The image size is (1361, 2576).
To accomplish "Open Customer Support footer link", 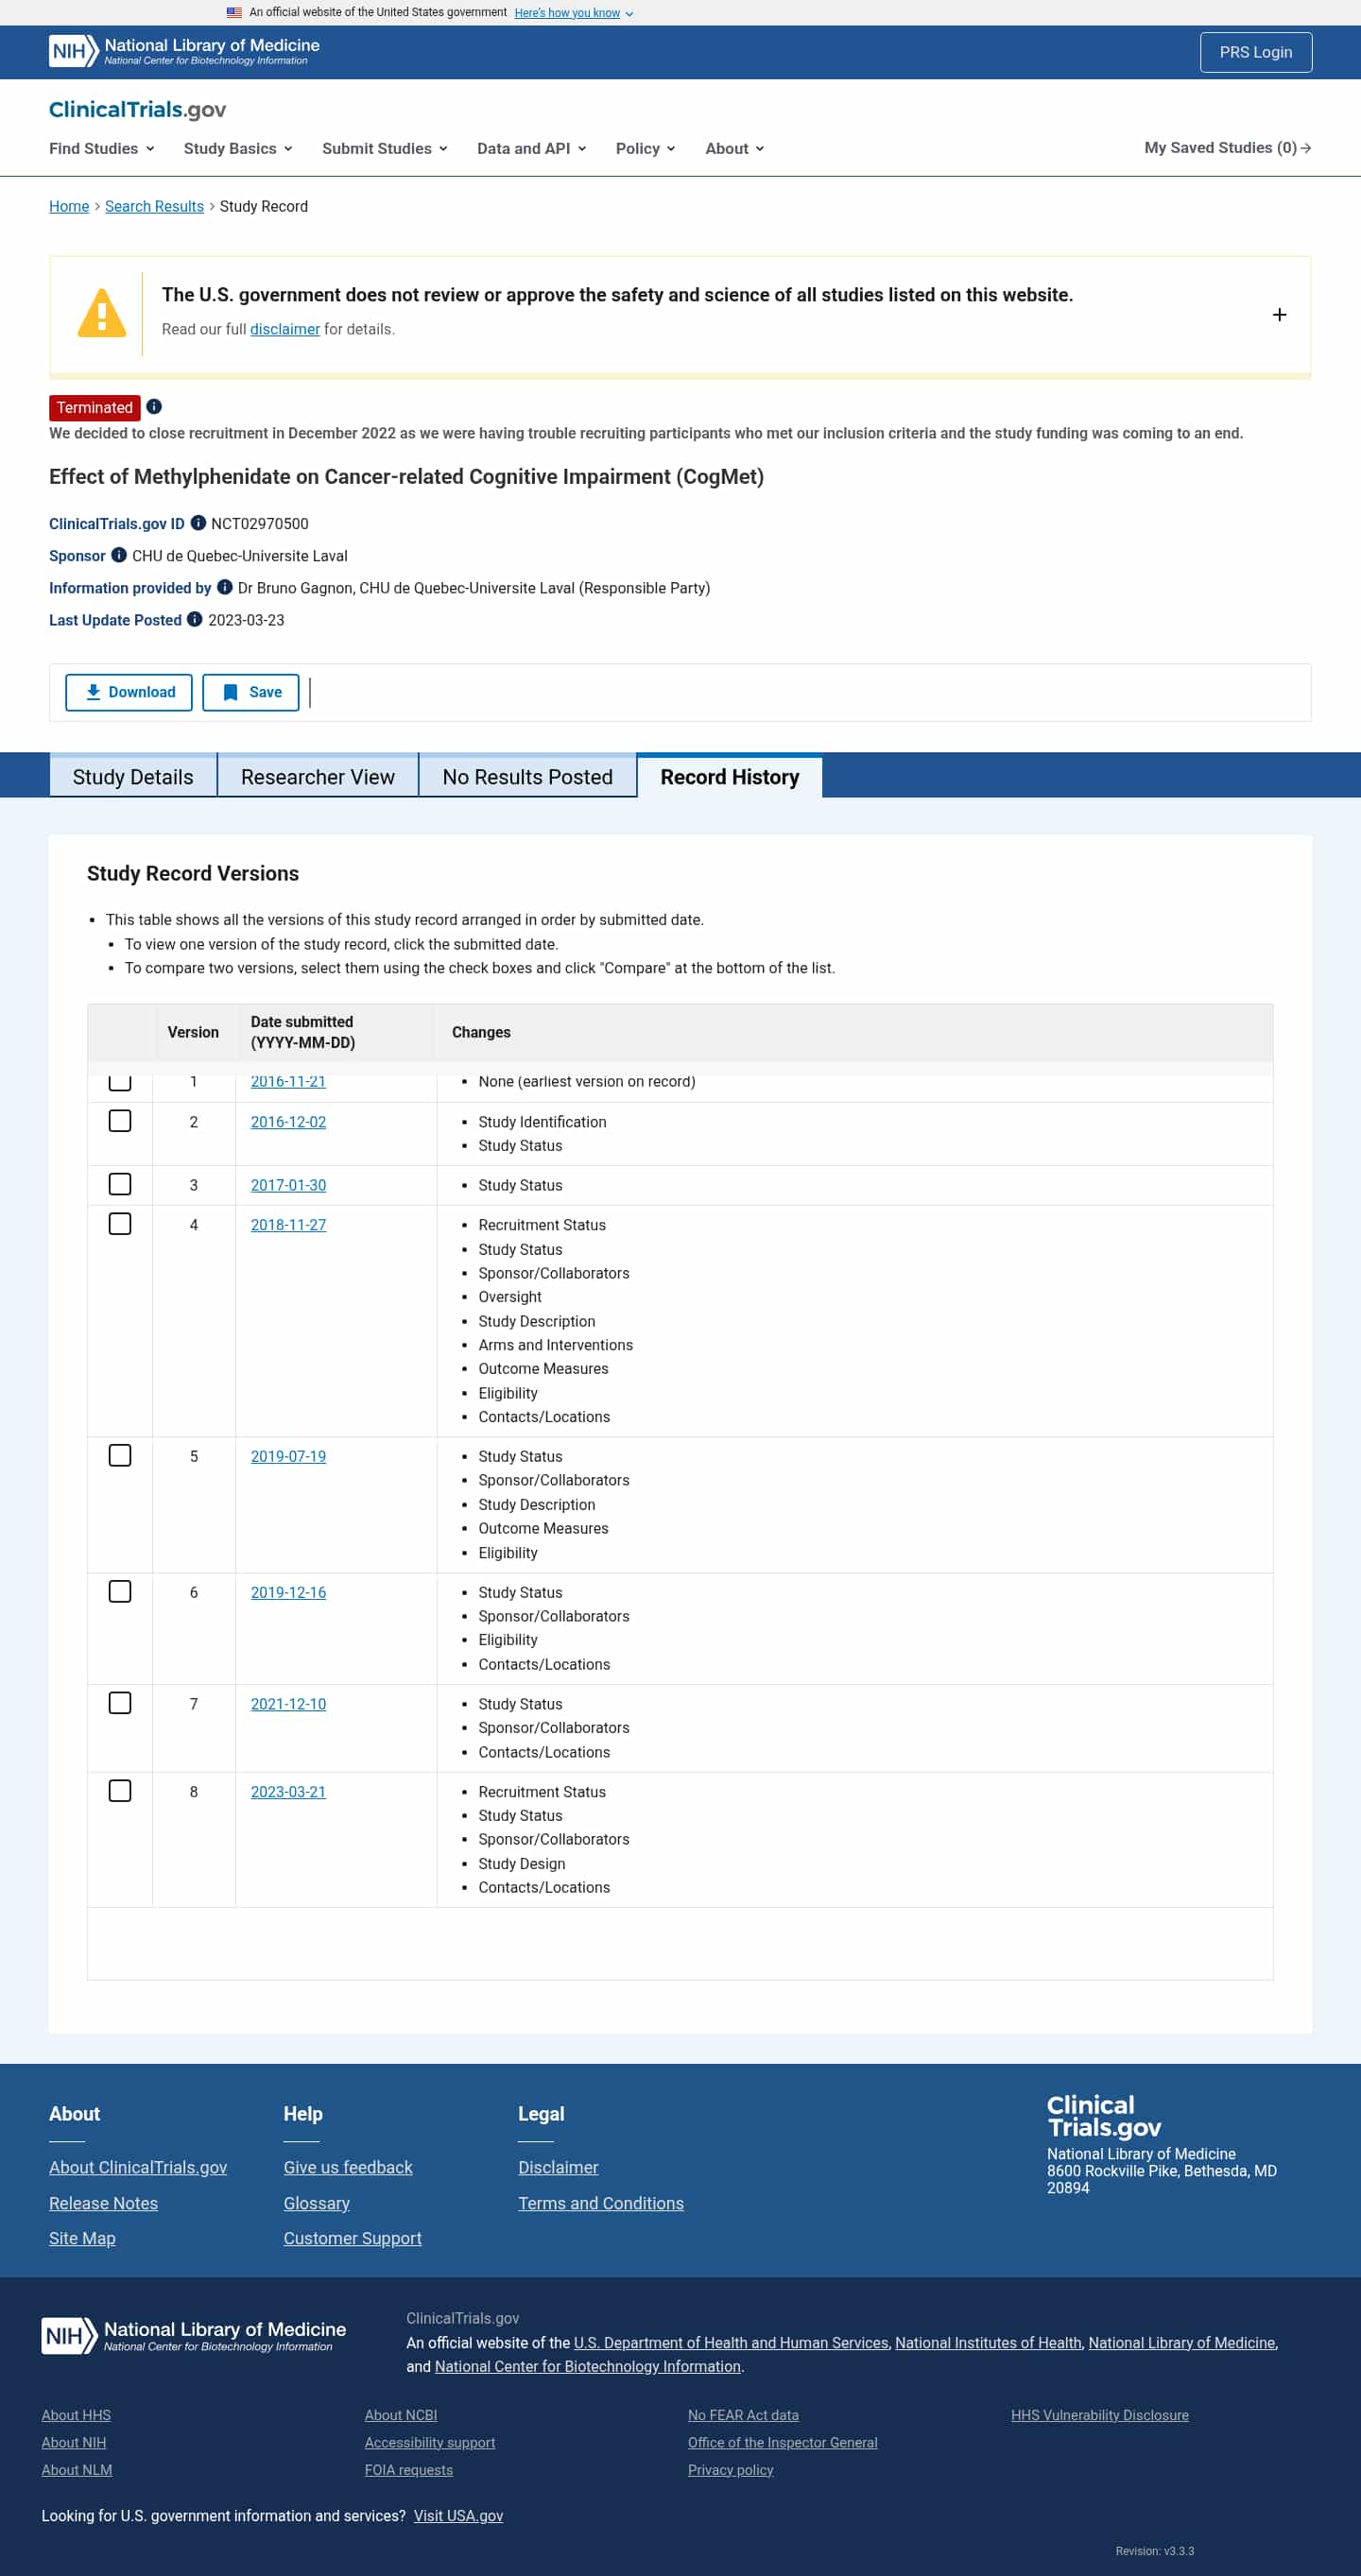I will (352, 2238).
